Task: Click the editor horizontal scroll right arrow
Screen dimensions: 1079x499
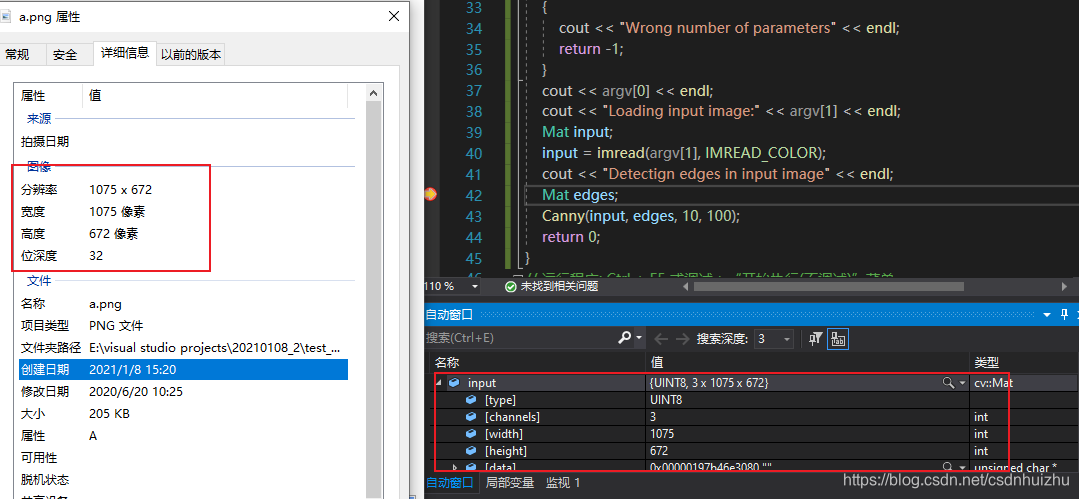Action: tap(1065, 286)
